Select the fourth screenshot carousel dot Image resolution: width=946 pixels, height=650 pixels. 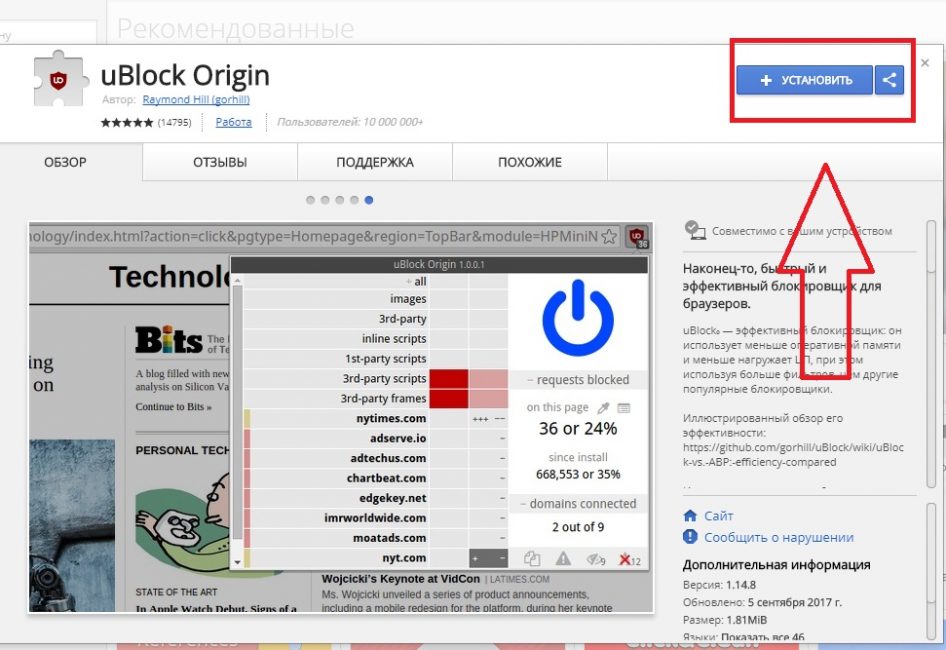tap(354, 200)
